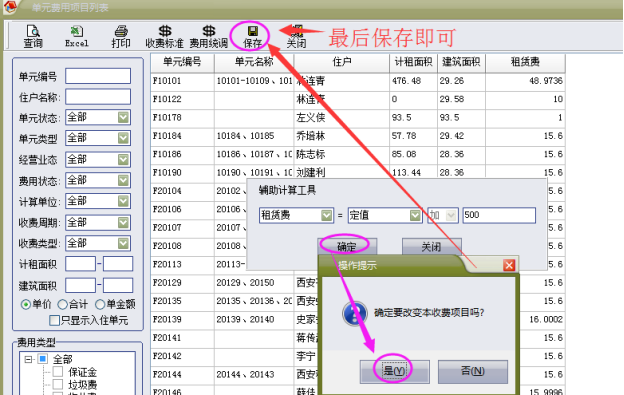Open the 收费类型 dropdown
624x395 pixels.
coord(123,243)
